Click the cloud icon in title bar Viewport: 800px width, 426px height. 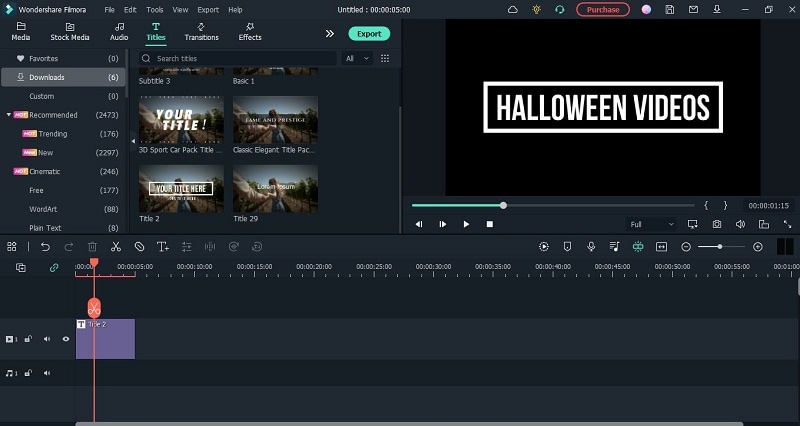(x=513, y=10)
